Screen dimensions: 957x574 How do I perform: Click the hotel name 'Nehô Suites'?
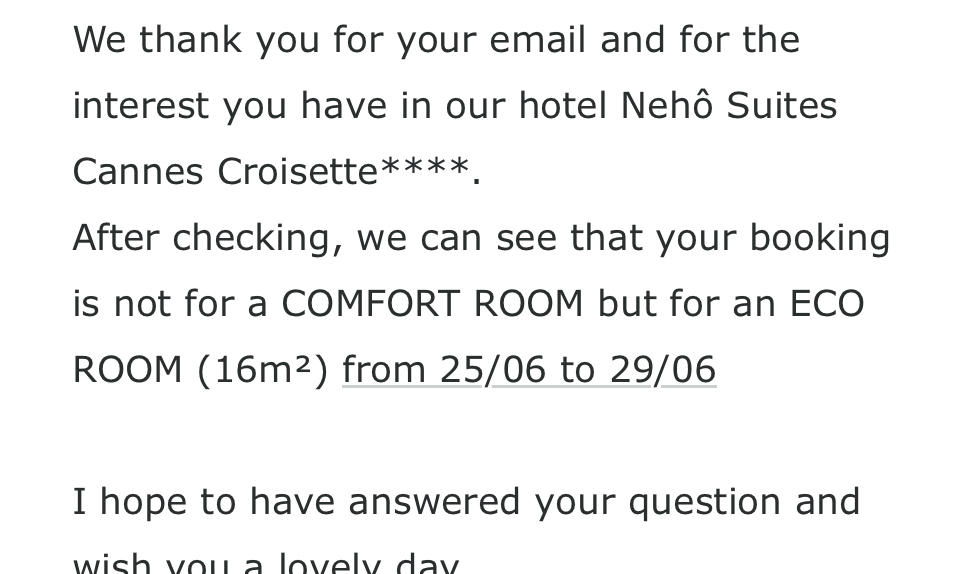click(729, 105)
